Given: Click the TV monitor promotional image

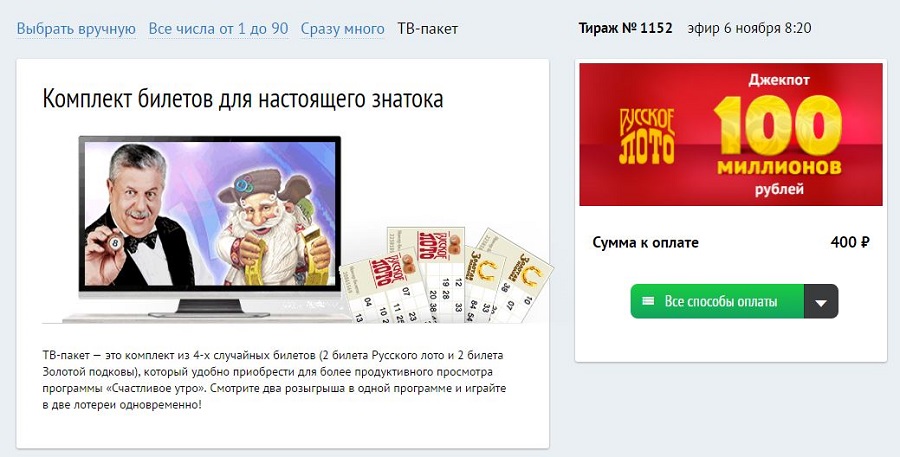Looking at the screenshot, I should tap(210, 227).
